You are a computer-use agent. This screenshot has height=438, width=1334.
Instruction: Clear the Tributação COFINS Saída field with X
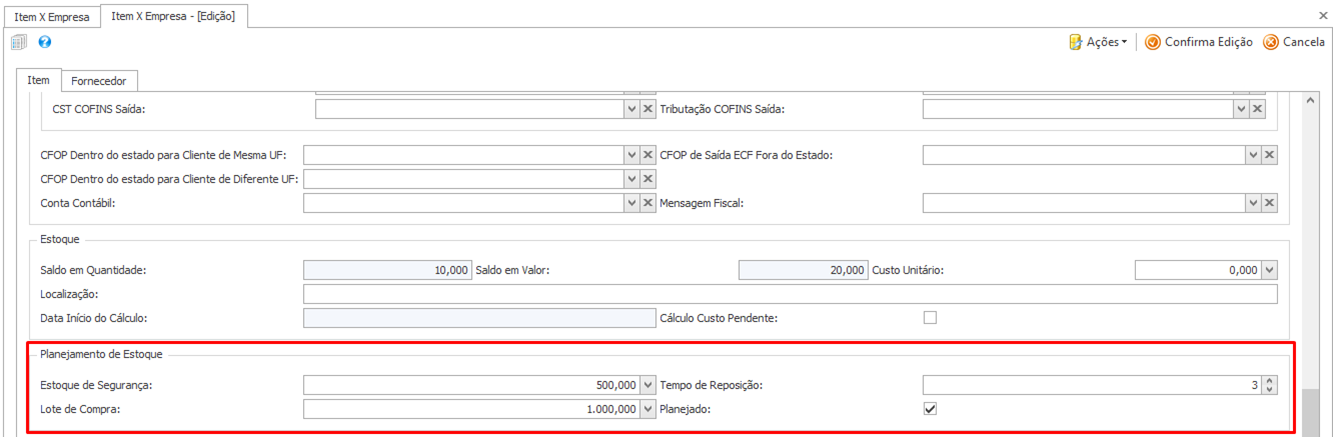(x=1258, y=109)
